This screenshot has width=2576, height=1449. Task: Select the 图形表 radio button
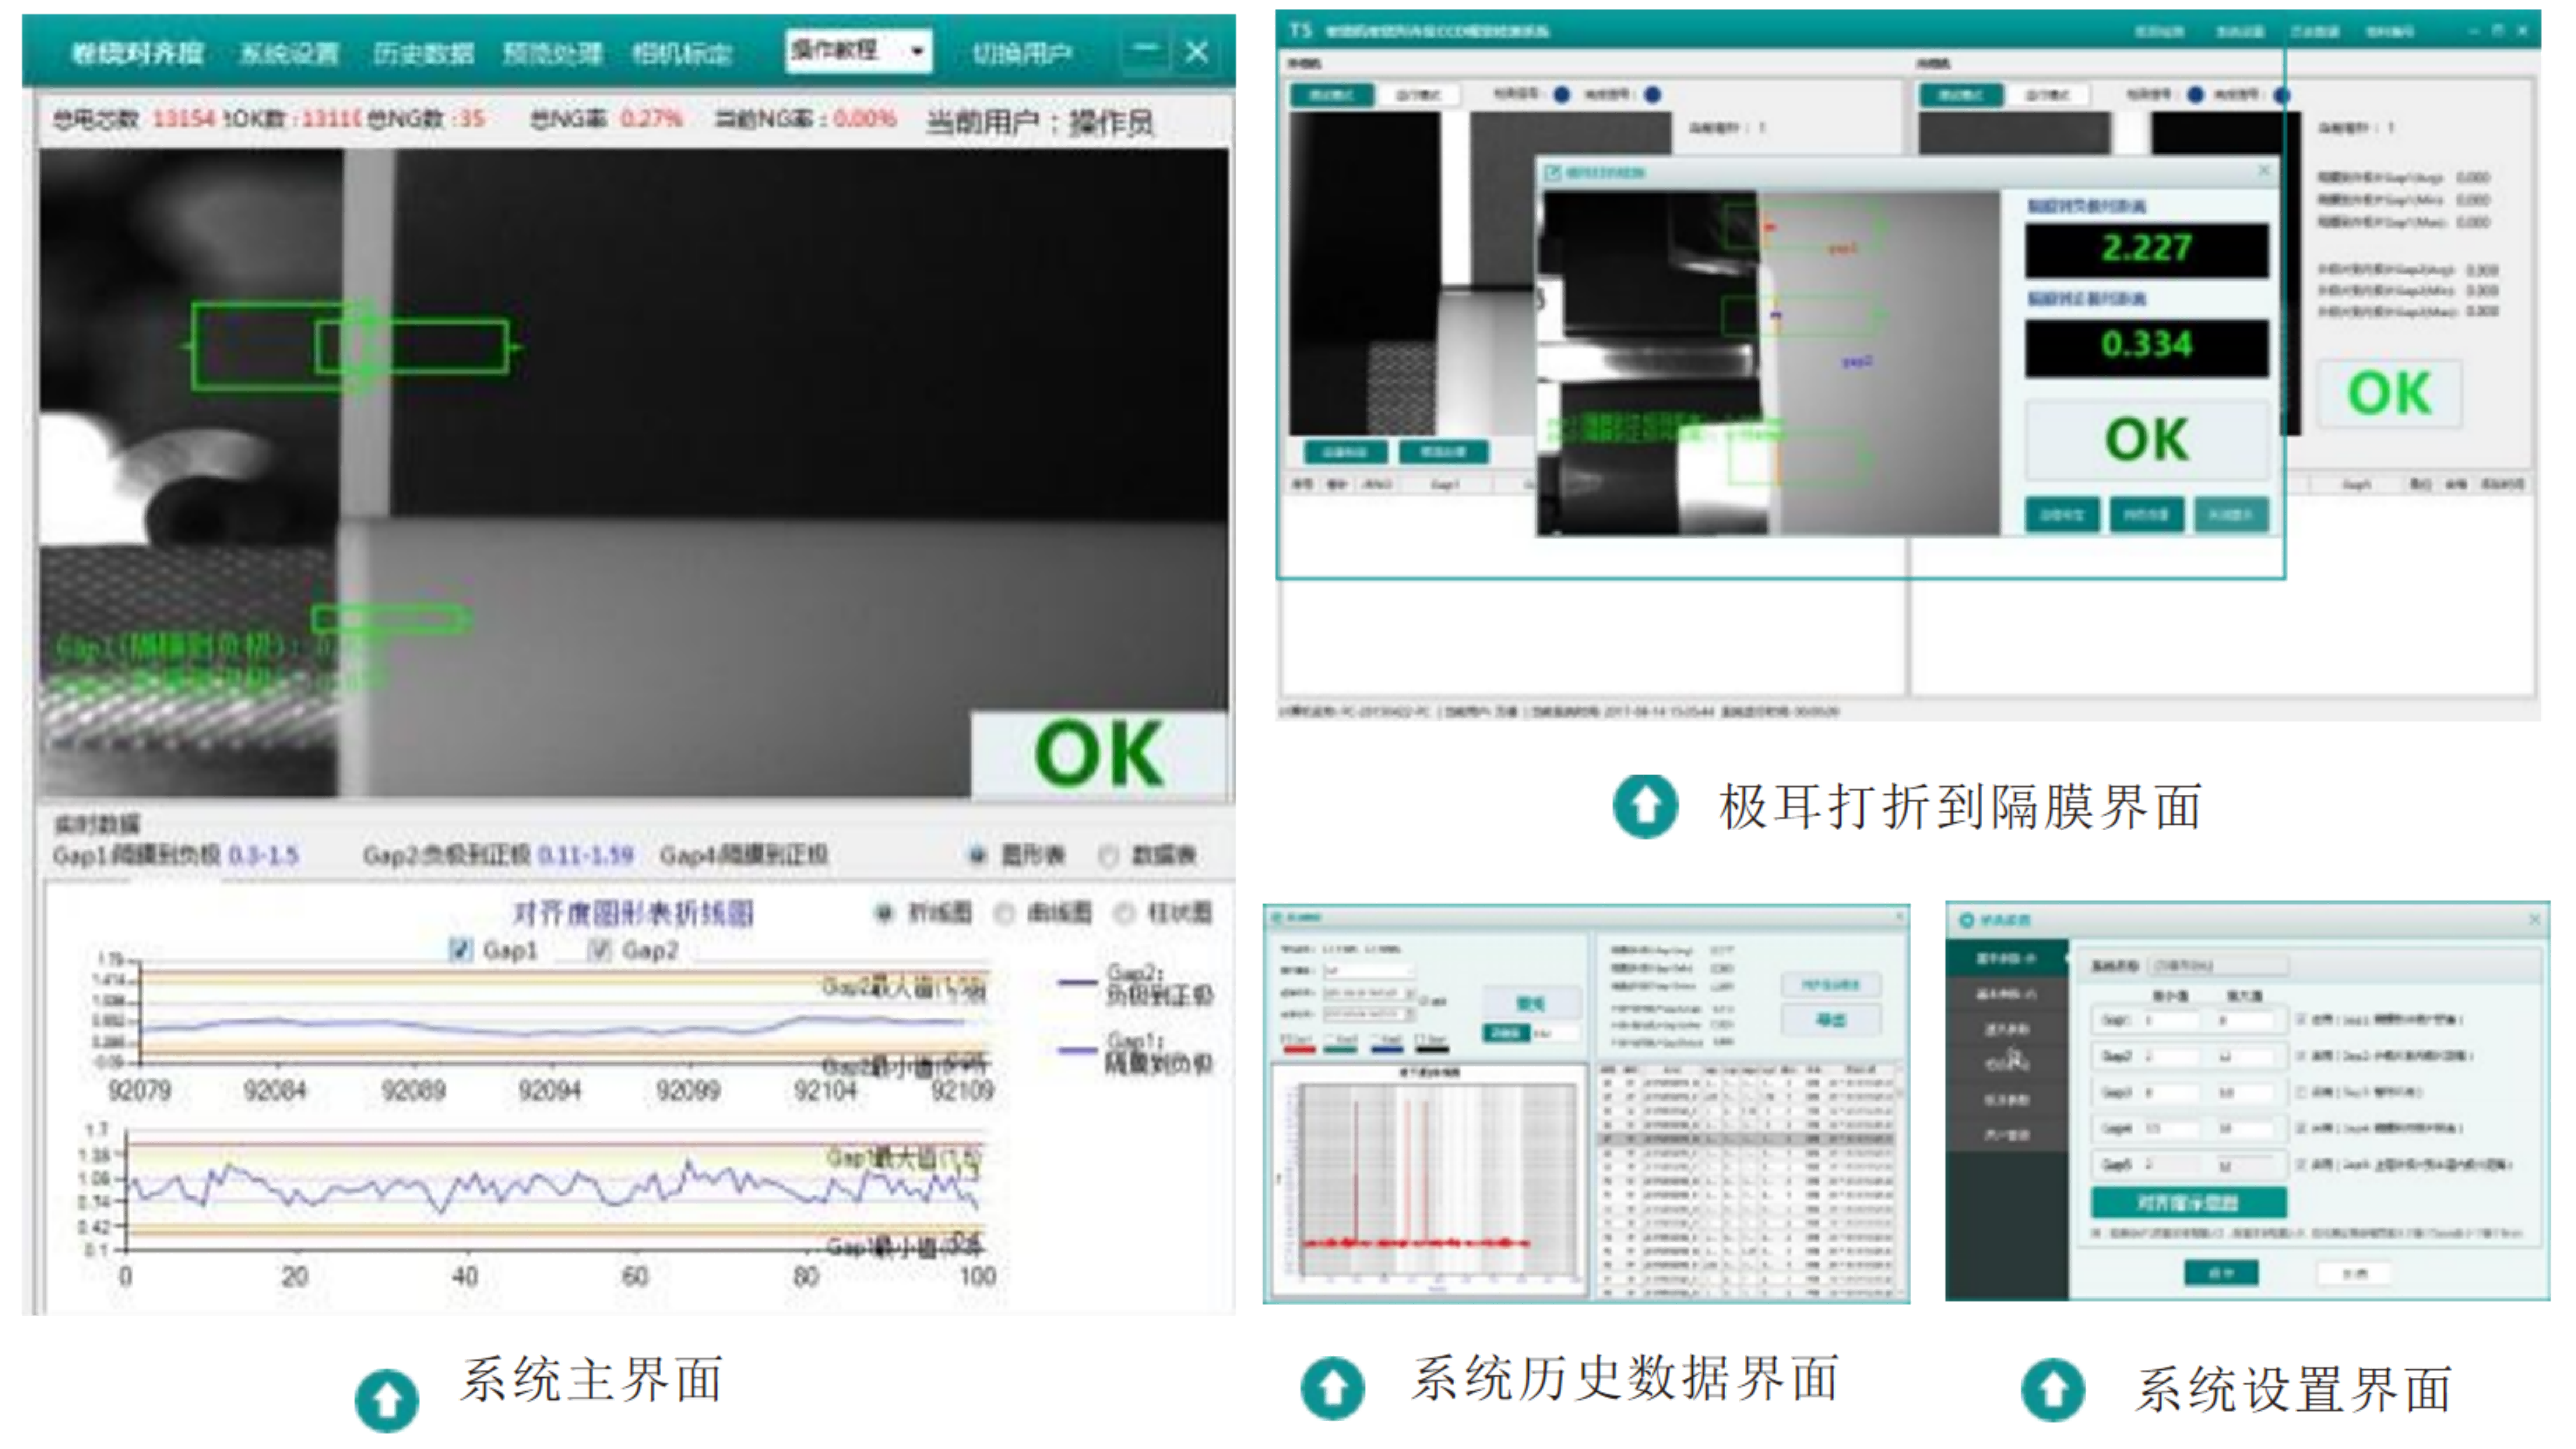tap(978, 856)
